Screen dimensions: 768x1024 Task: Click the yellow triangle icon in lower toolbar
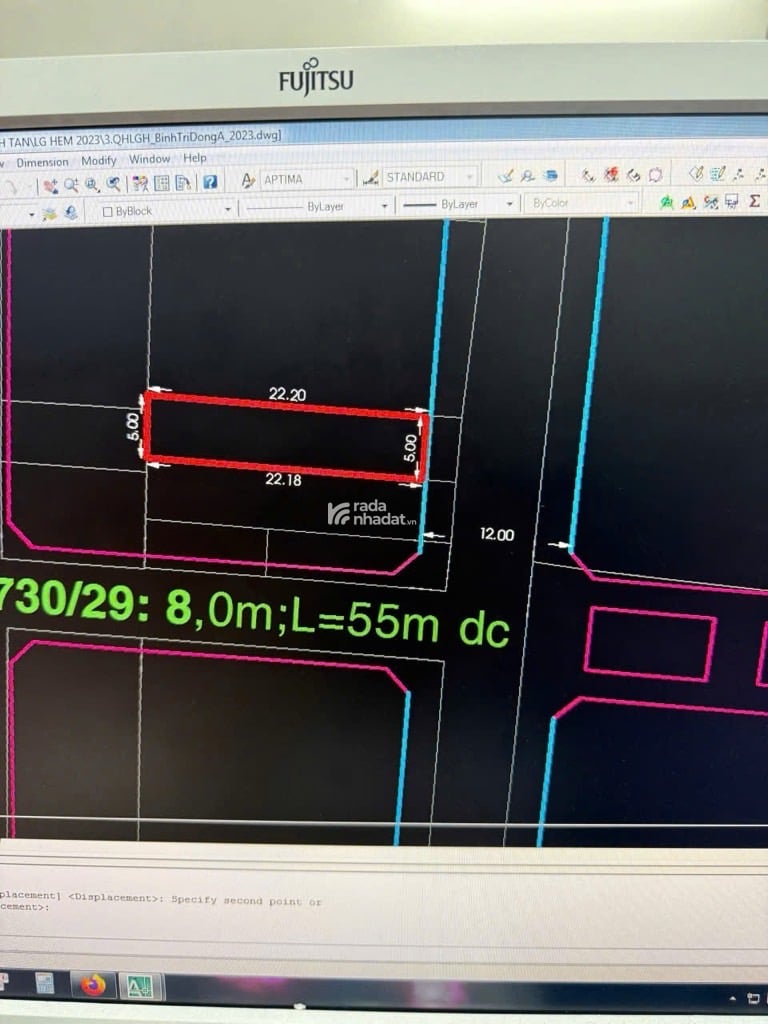[688, 202]
